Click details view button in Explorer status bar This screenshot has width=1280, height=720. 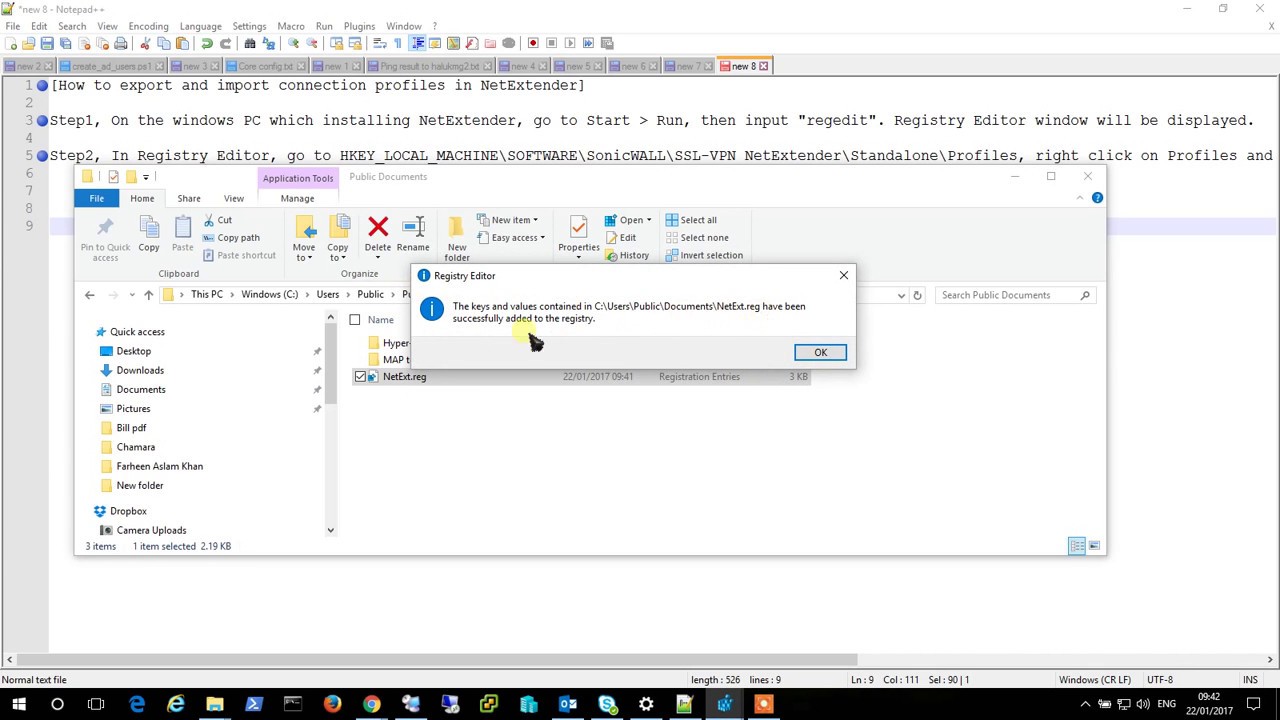[1077, 546]
